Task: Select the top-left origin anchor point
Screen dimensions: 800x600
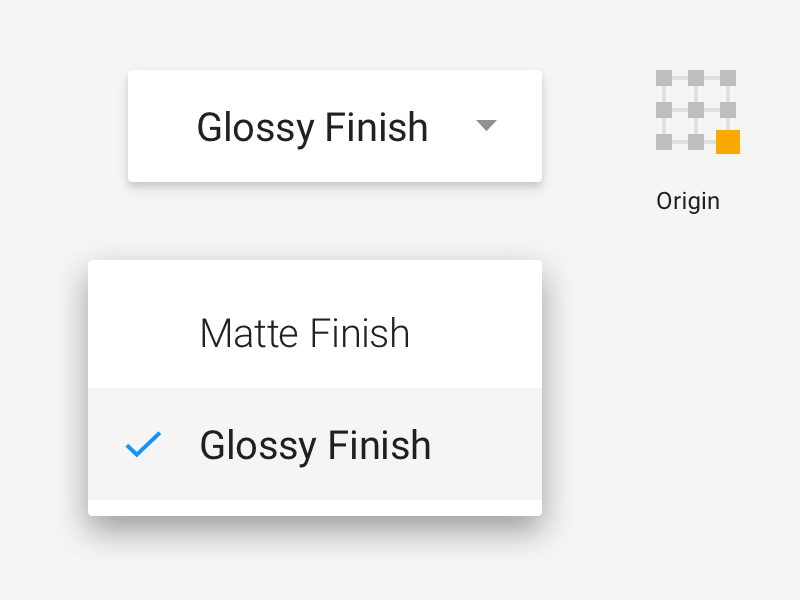Action: pyautogui.click(x=662, y=76)
